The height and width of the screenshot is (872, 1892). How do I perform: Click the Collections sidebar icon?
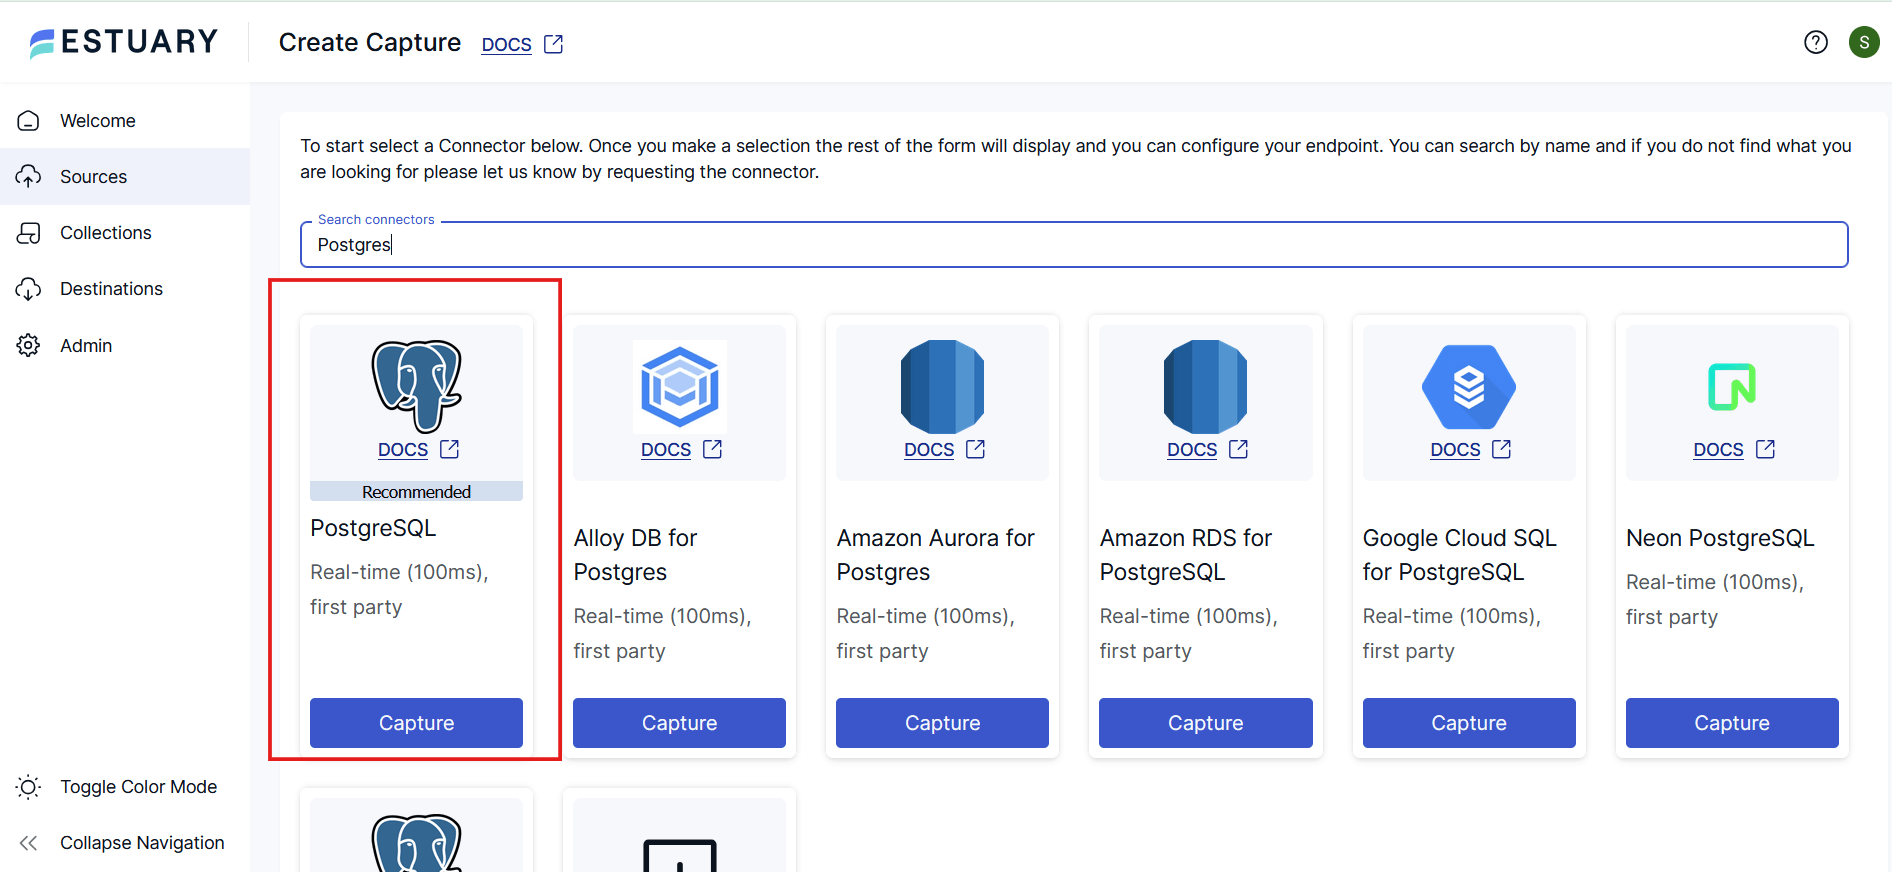[x=29, y=233]
